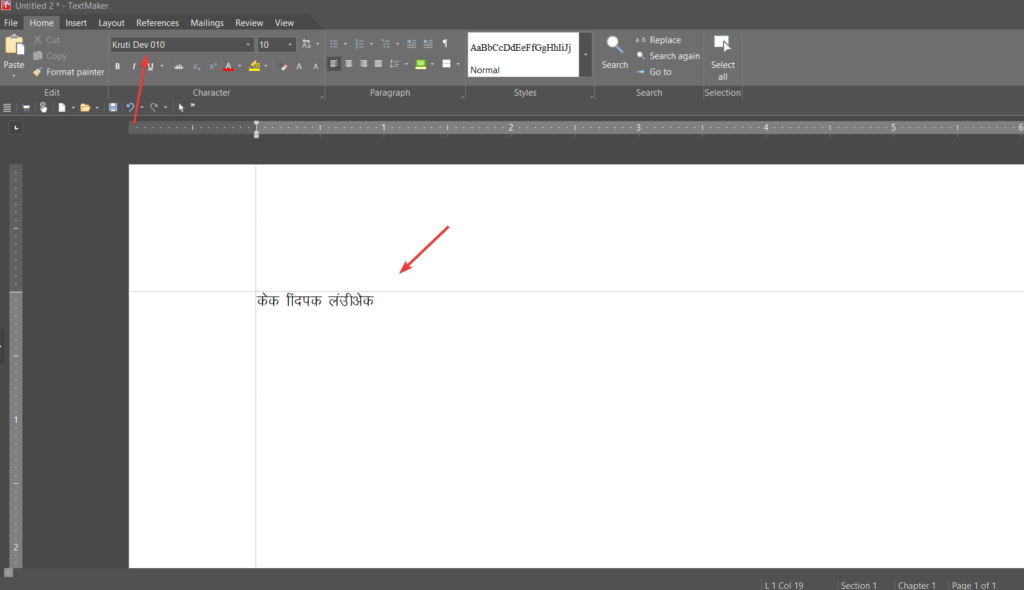This screenshot has width=1024, height=590.
Task: Click the tab stop type selector
Action: (x=16, y=127)
